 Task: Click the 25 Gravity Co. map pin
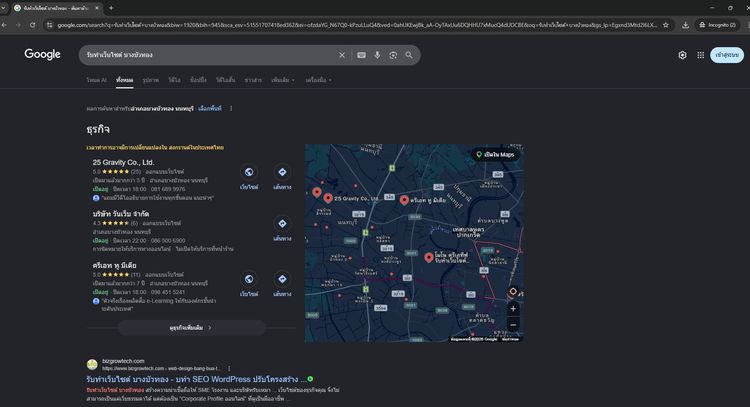pos(328,198)
